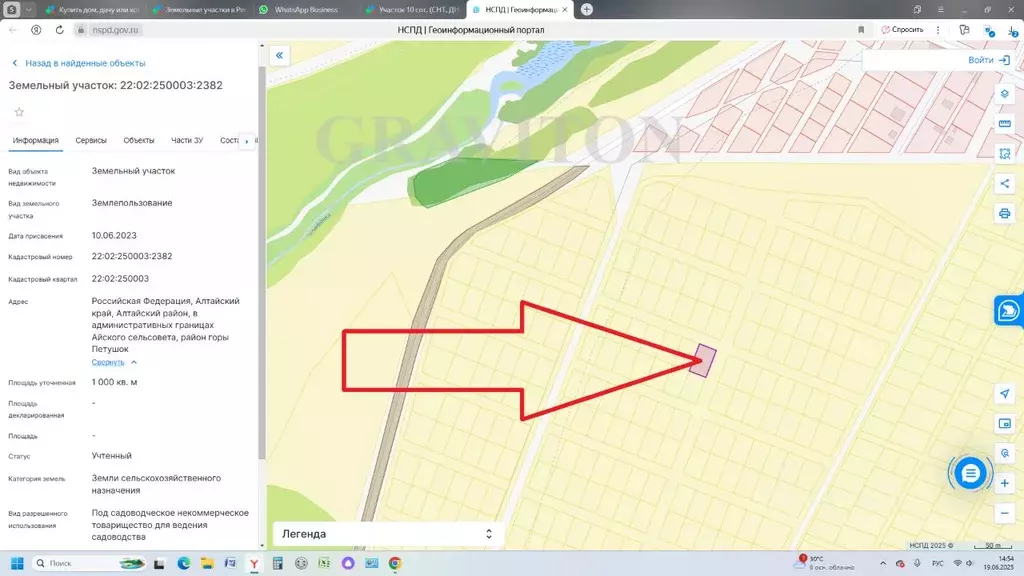Show more tabs with the right chevron

coord(246,141)
